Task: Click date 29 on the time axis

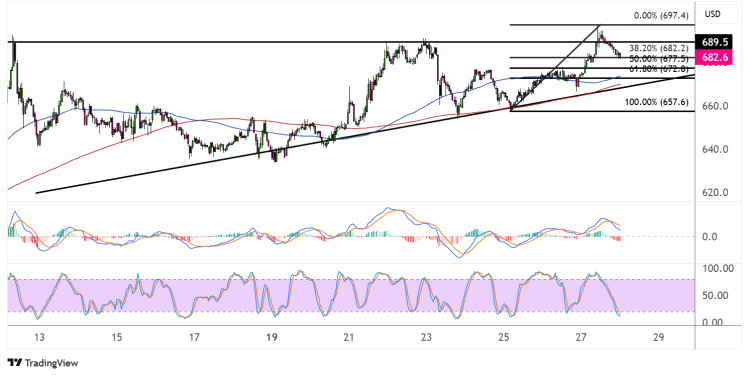Action: 658,337
